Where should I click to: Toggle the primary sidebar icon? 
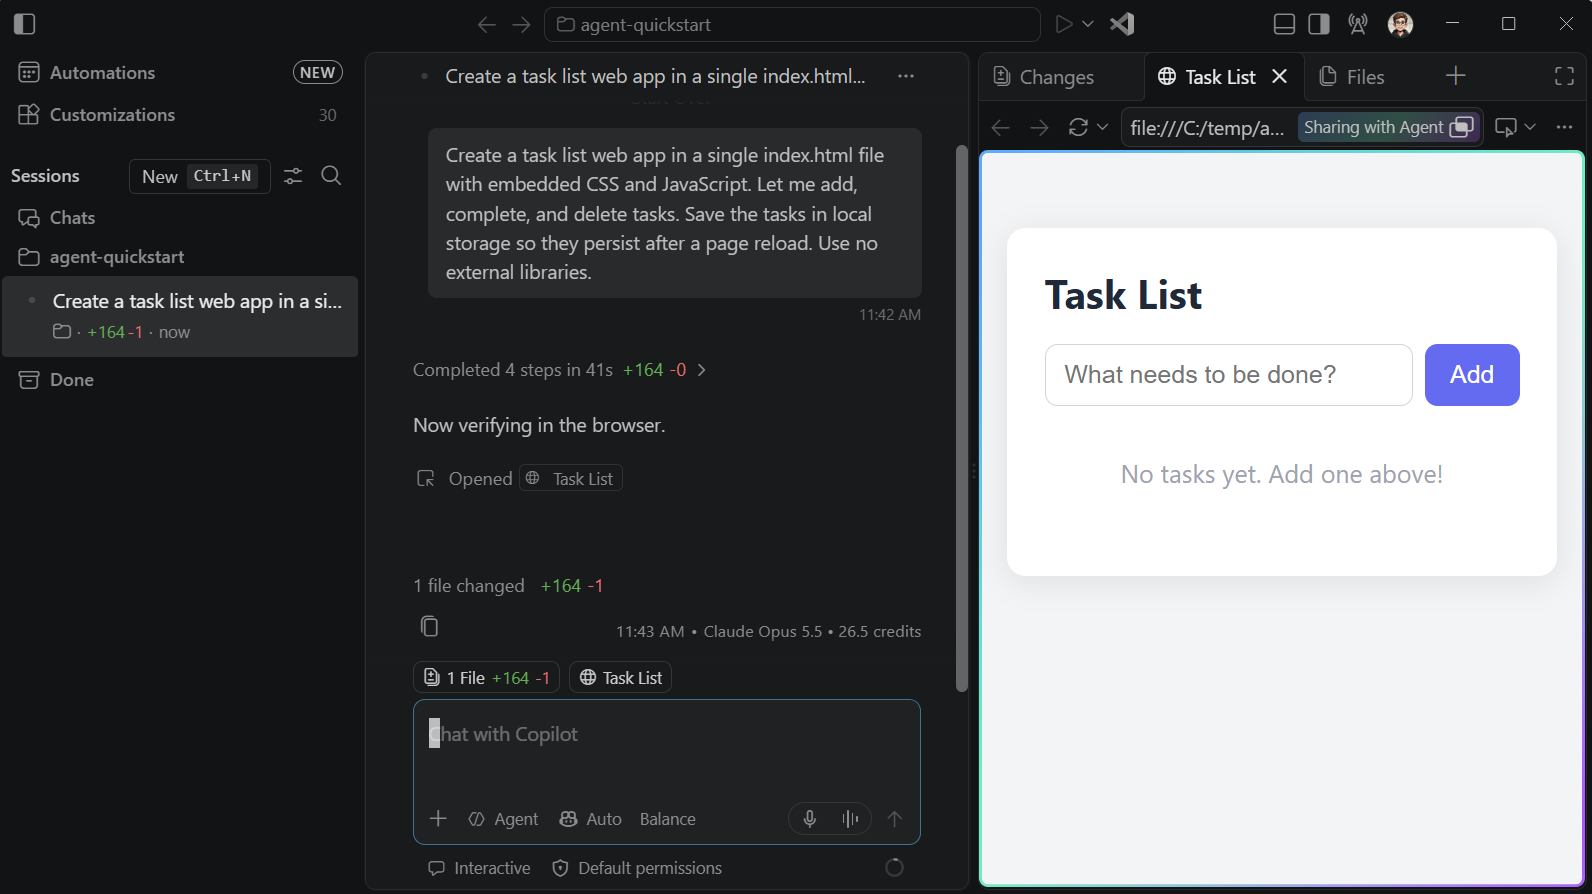pos(25,24)
